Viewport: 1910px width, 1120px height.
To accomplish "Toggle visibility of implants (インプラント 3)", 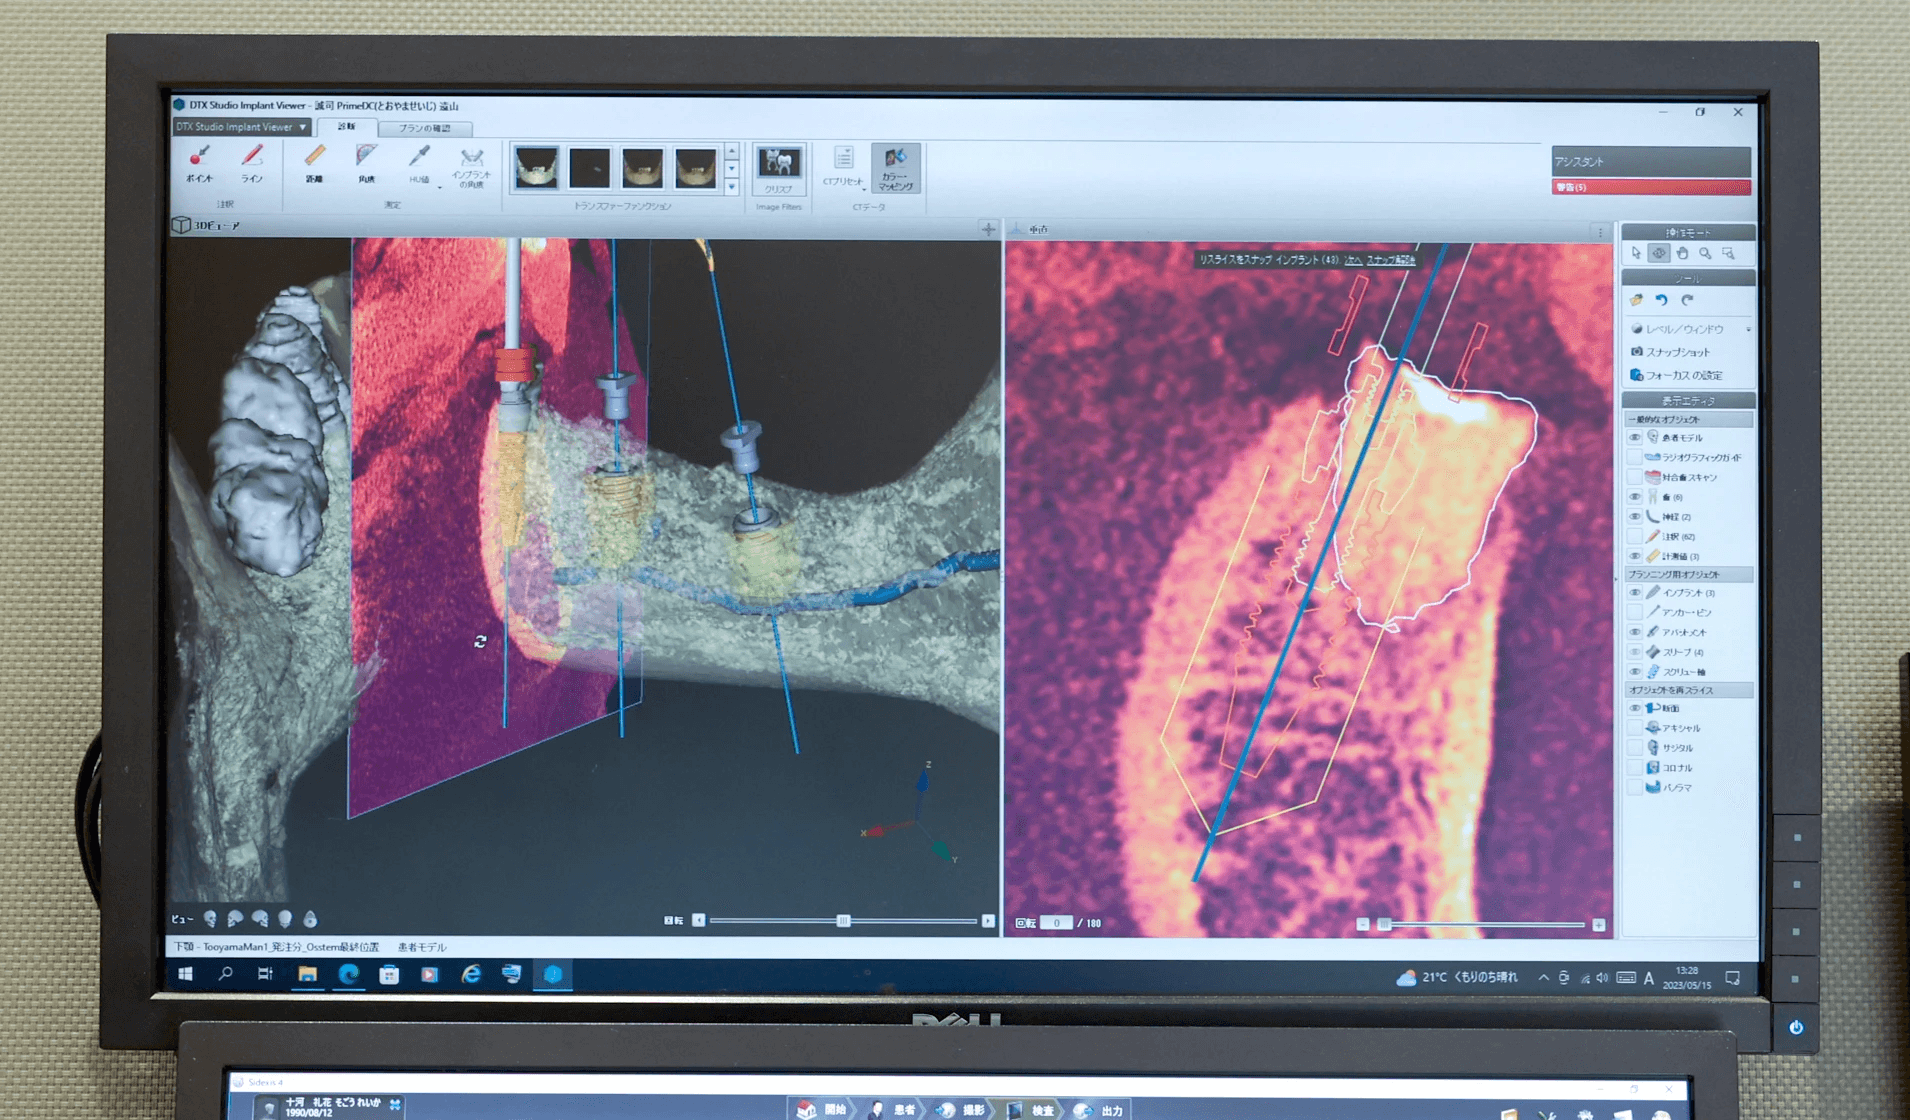I will pos(1635,593).
